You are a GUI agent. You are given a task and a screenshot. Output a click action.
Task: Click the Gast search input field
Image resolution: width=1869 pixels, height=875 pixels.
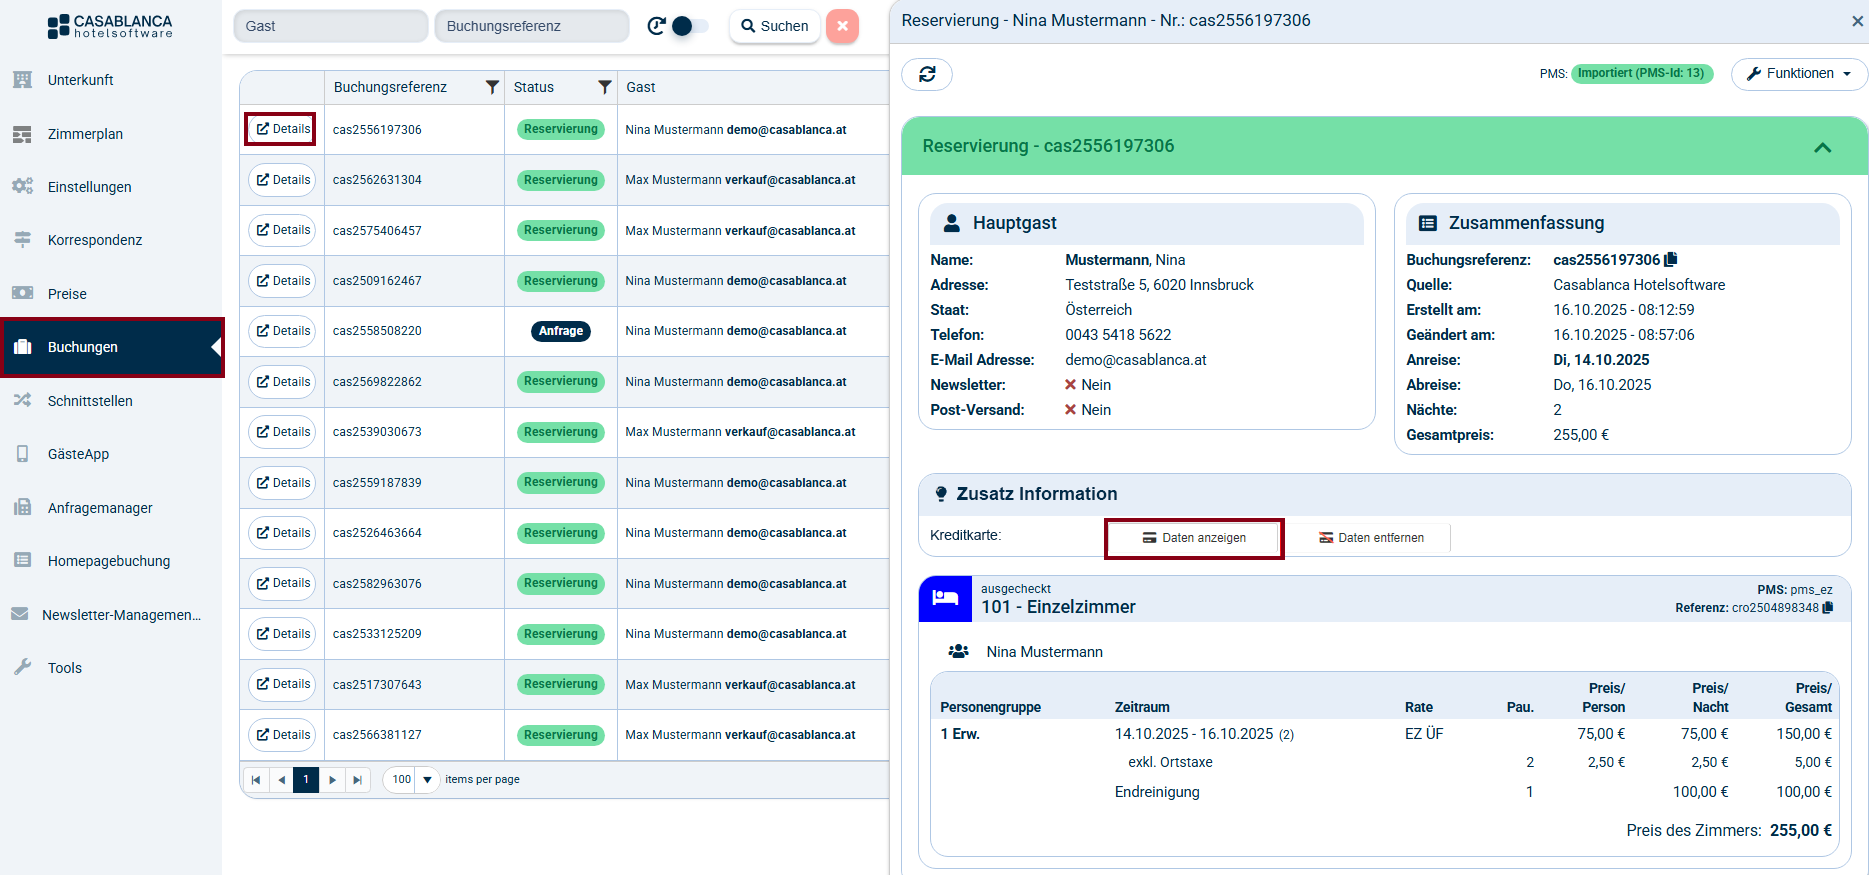click(330, 26)
